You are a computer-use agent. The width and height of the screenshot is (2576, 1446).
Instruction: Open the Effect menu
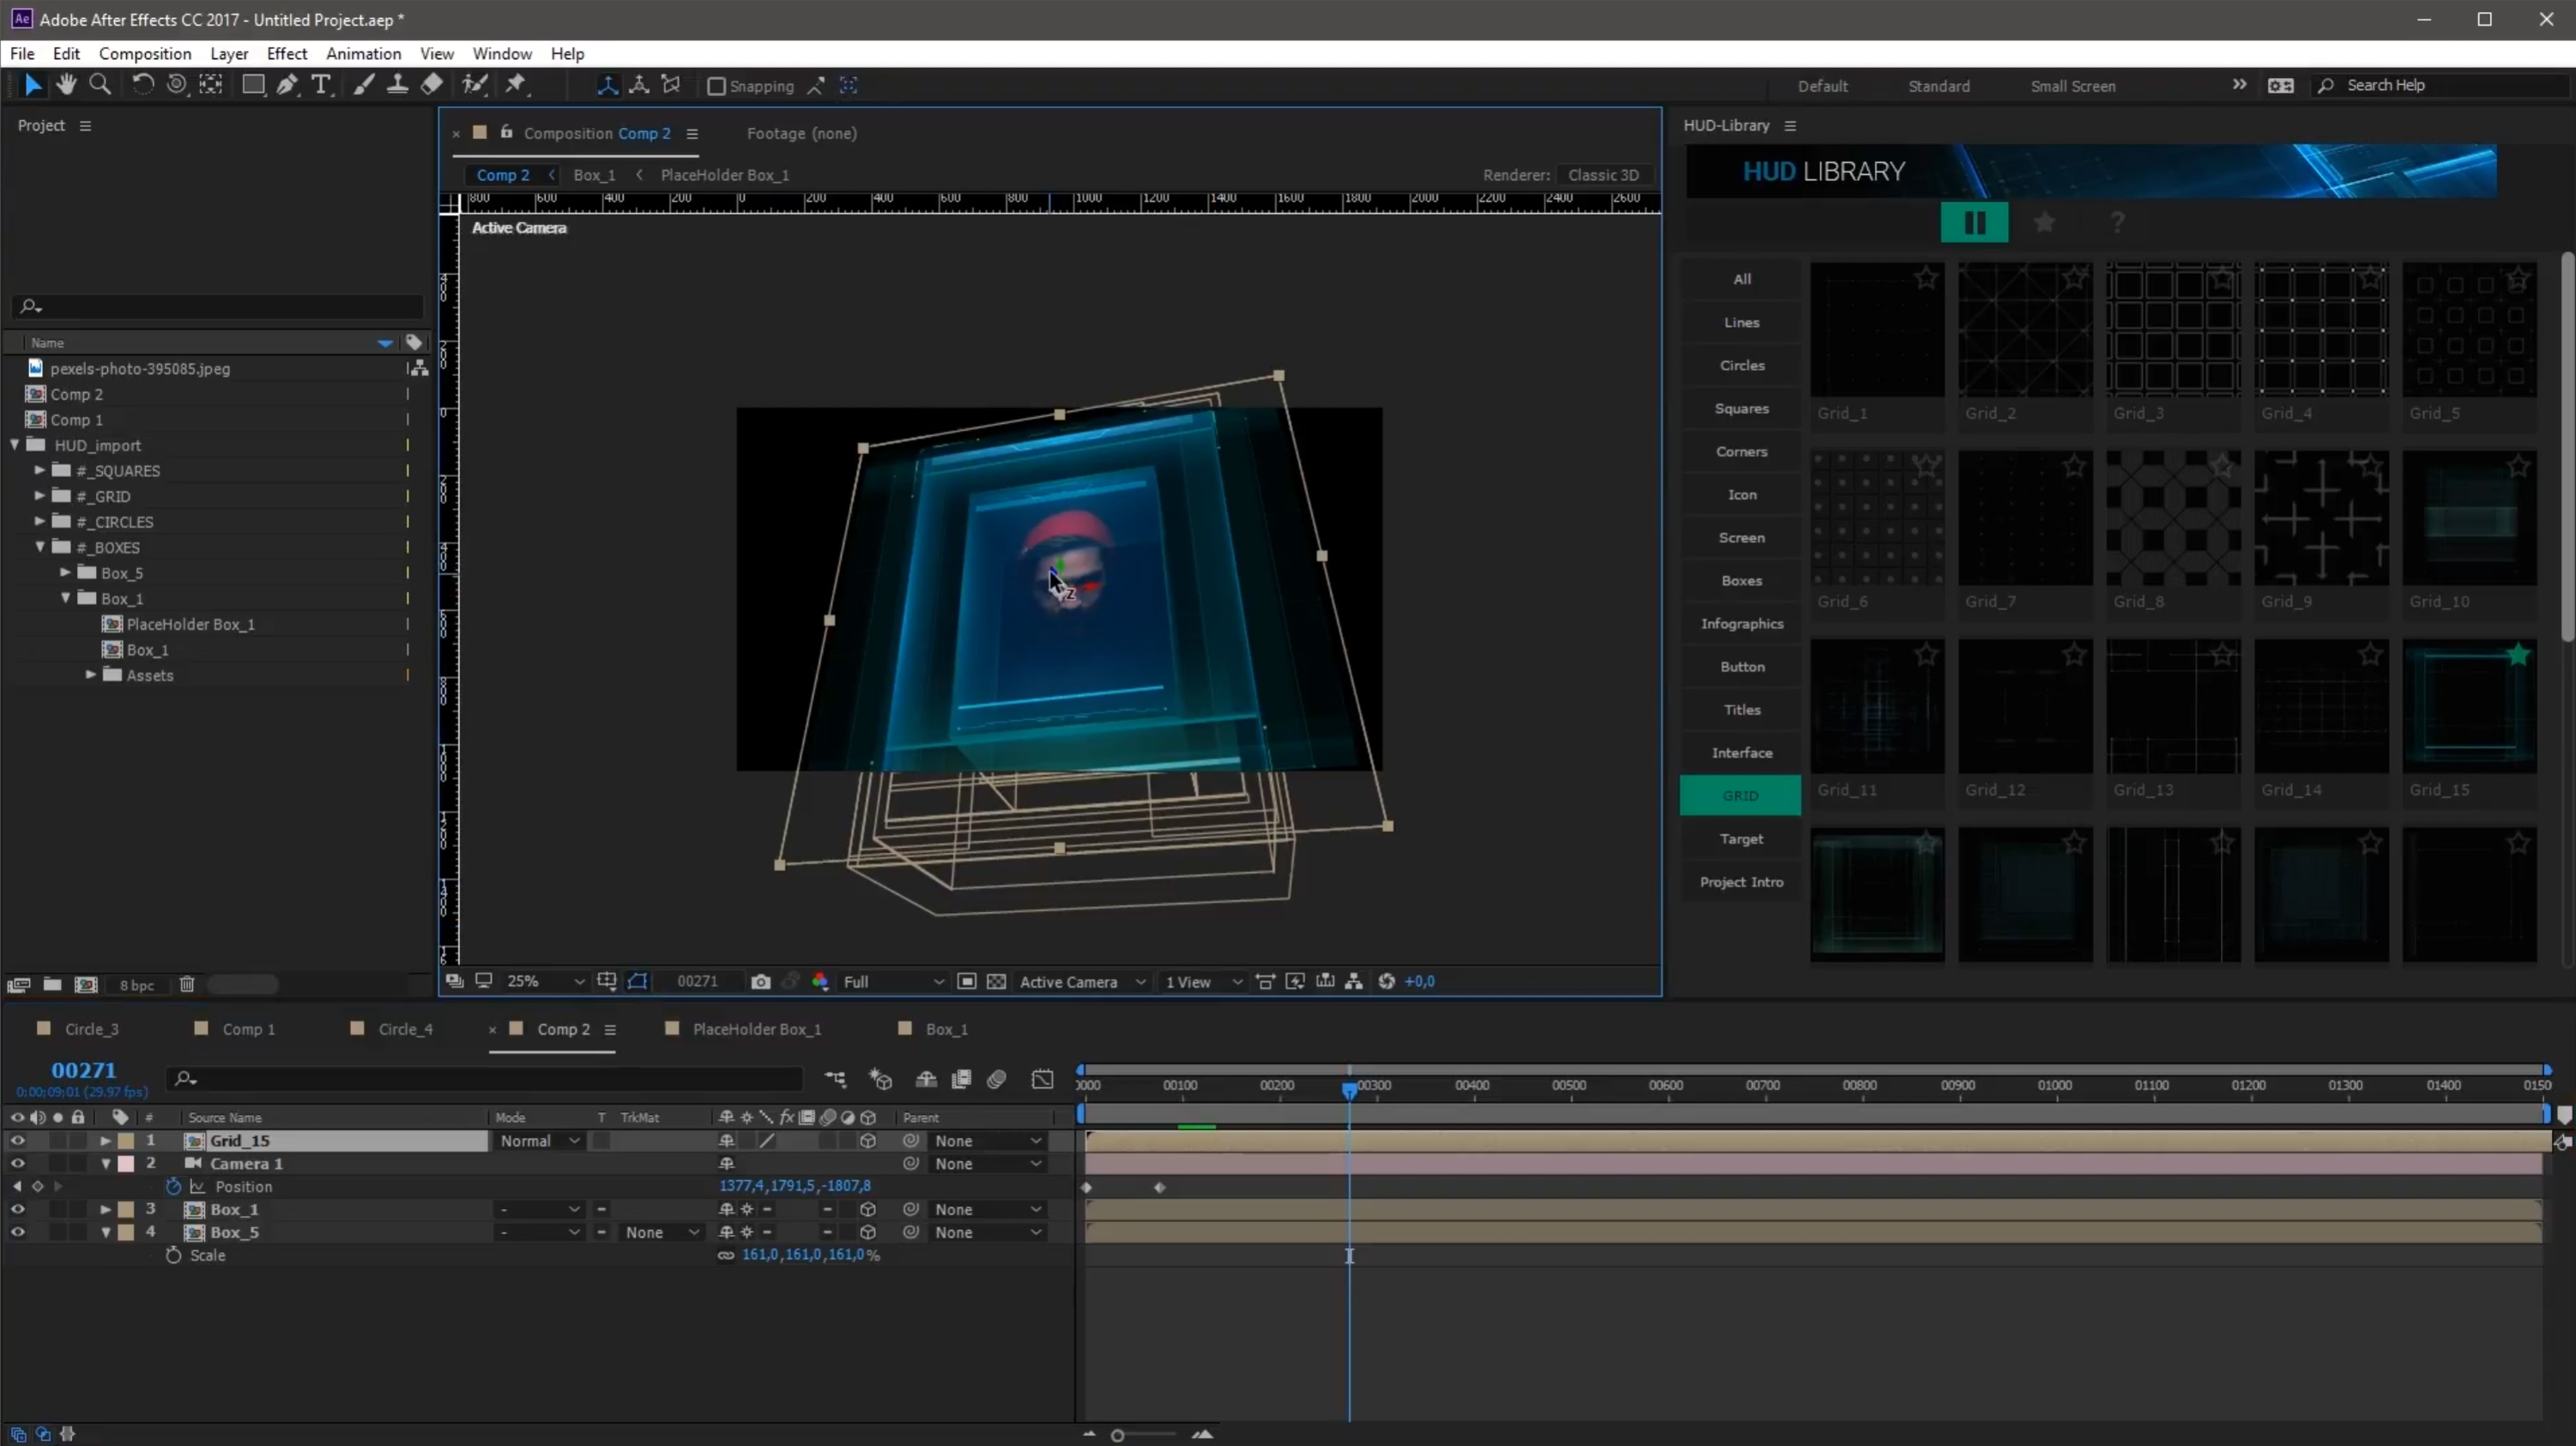tap(287, 54)
